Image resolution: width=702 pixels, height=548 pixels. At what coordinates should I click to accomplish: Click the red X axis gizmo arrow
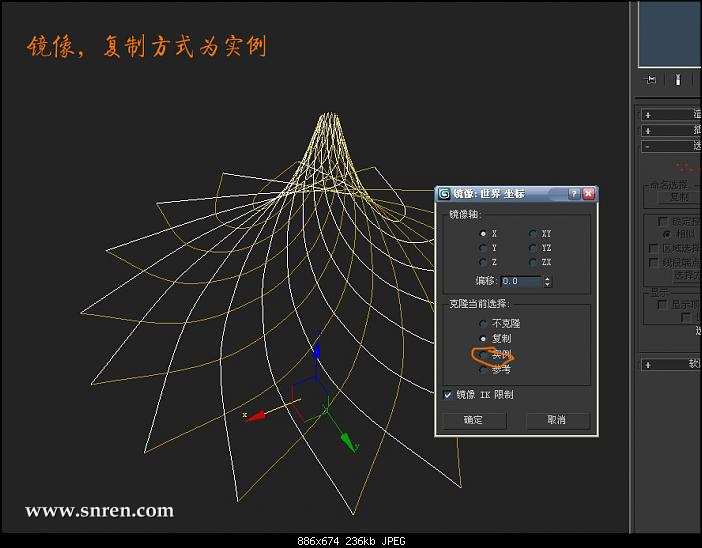pyautogui.click(x=256, y=417)
